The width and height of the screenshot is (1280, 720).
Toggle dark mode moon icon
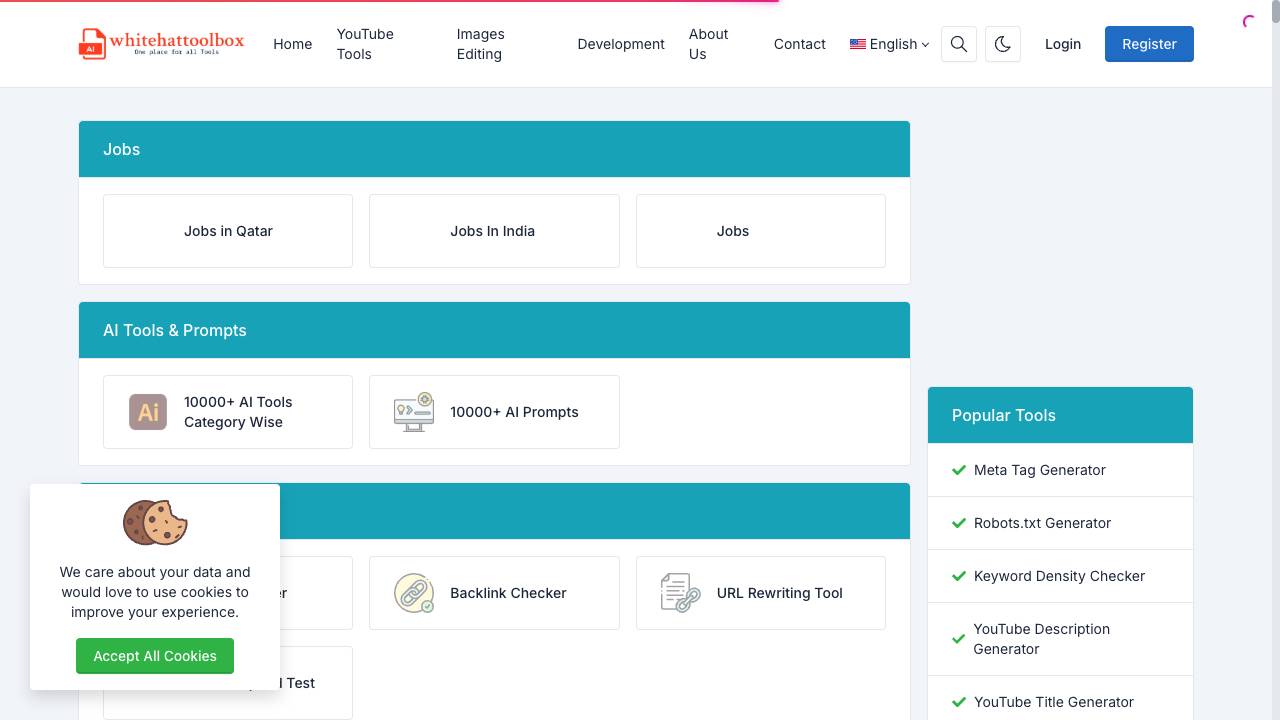pyautogui.click(x=1003, y=44)
